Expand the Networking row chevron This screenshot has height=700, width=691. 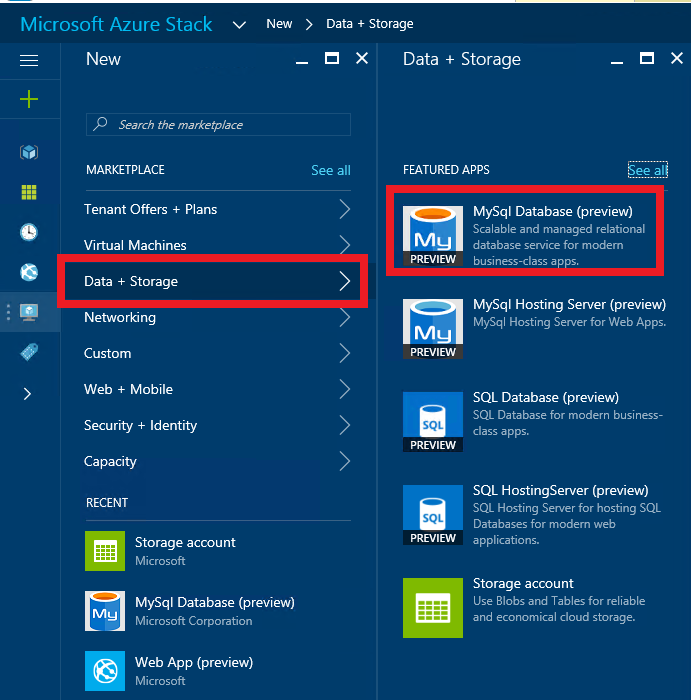tap(345, 317)
